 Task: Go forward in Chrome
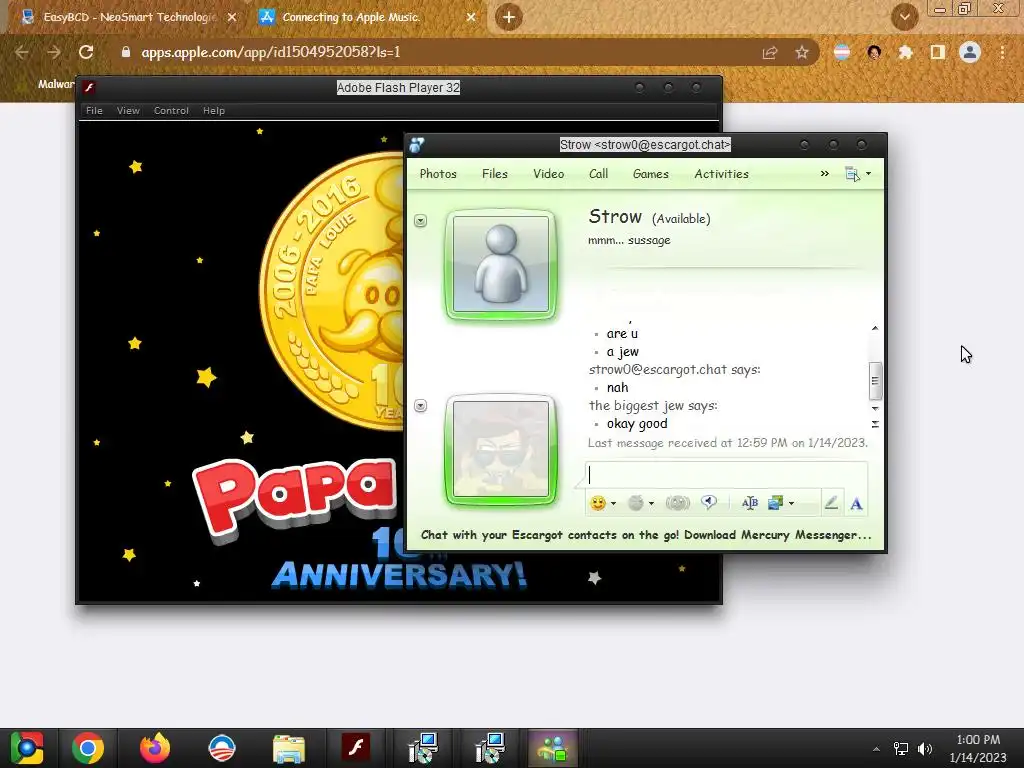(54, 52)
